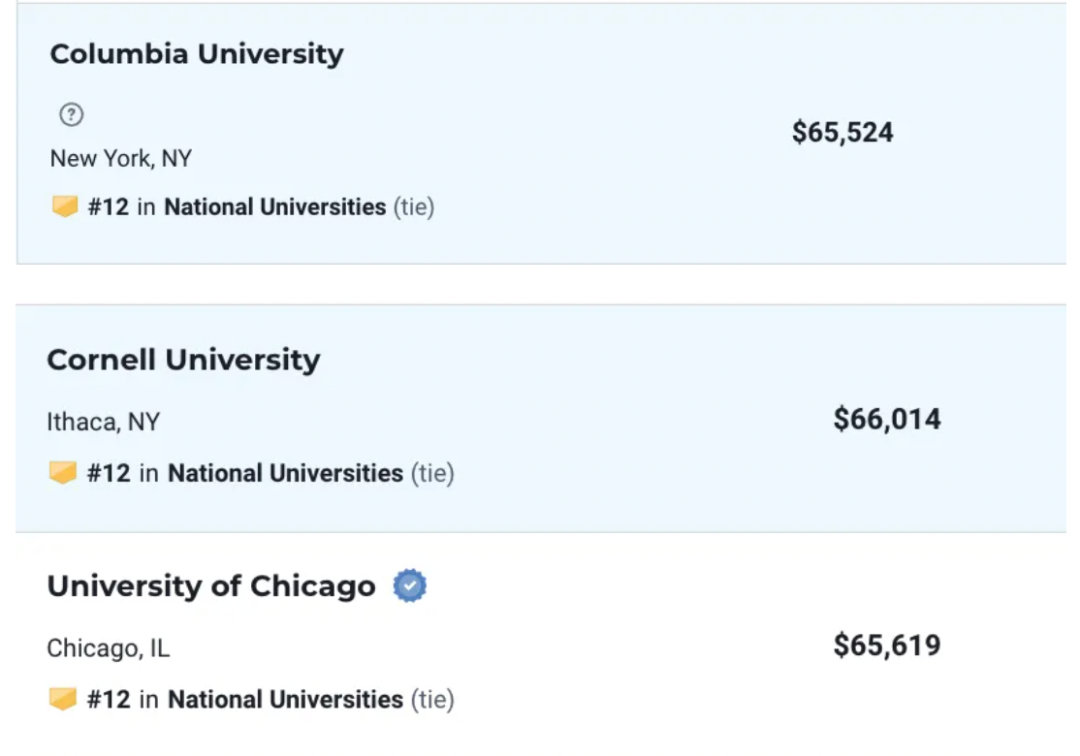Click the verified badge next to University of Chicago
This screenshot has height=756, width=1080.
(410, 586)
